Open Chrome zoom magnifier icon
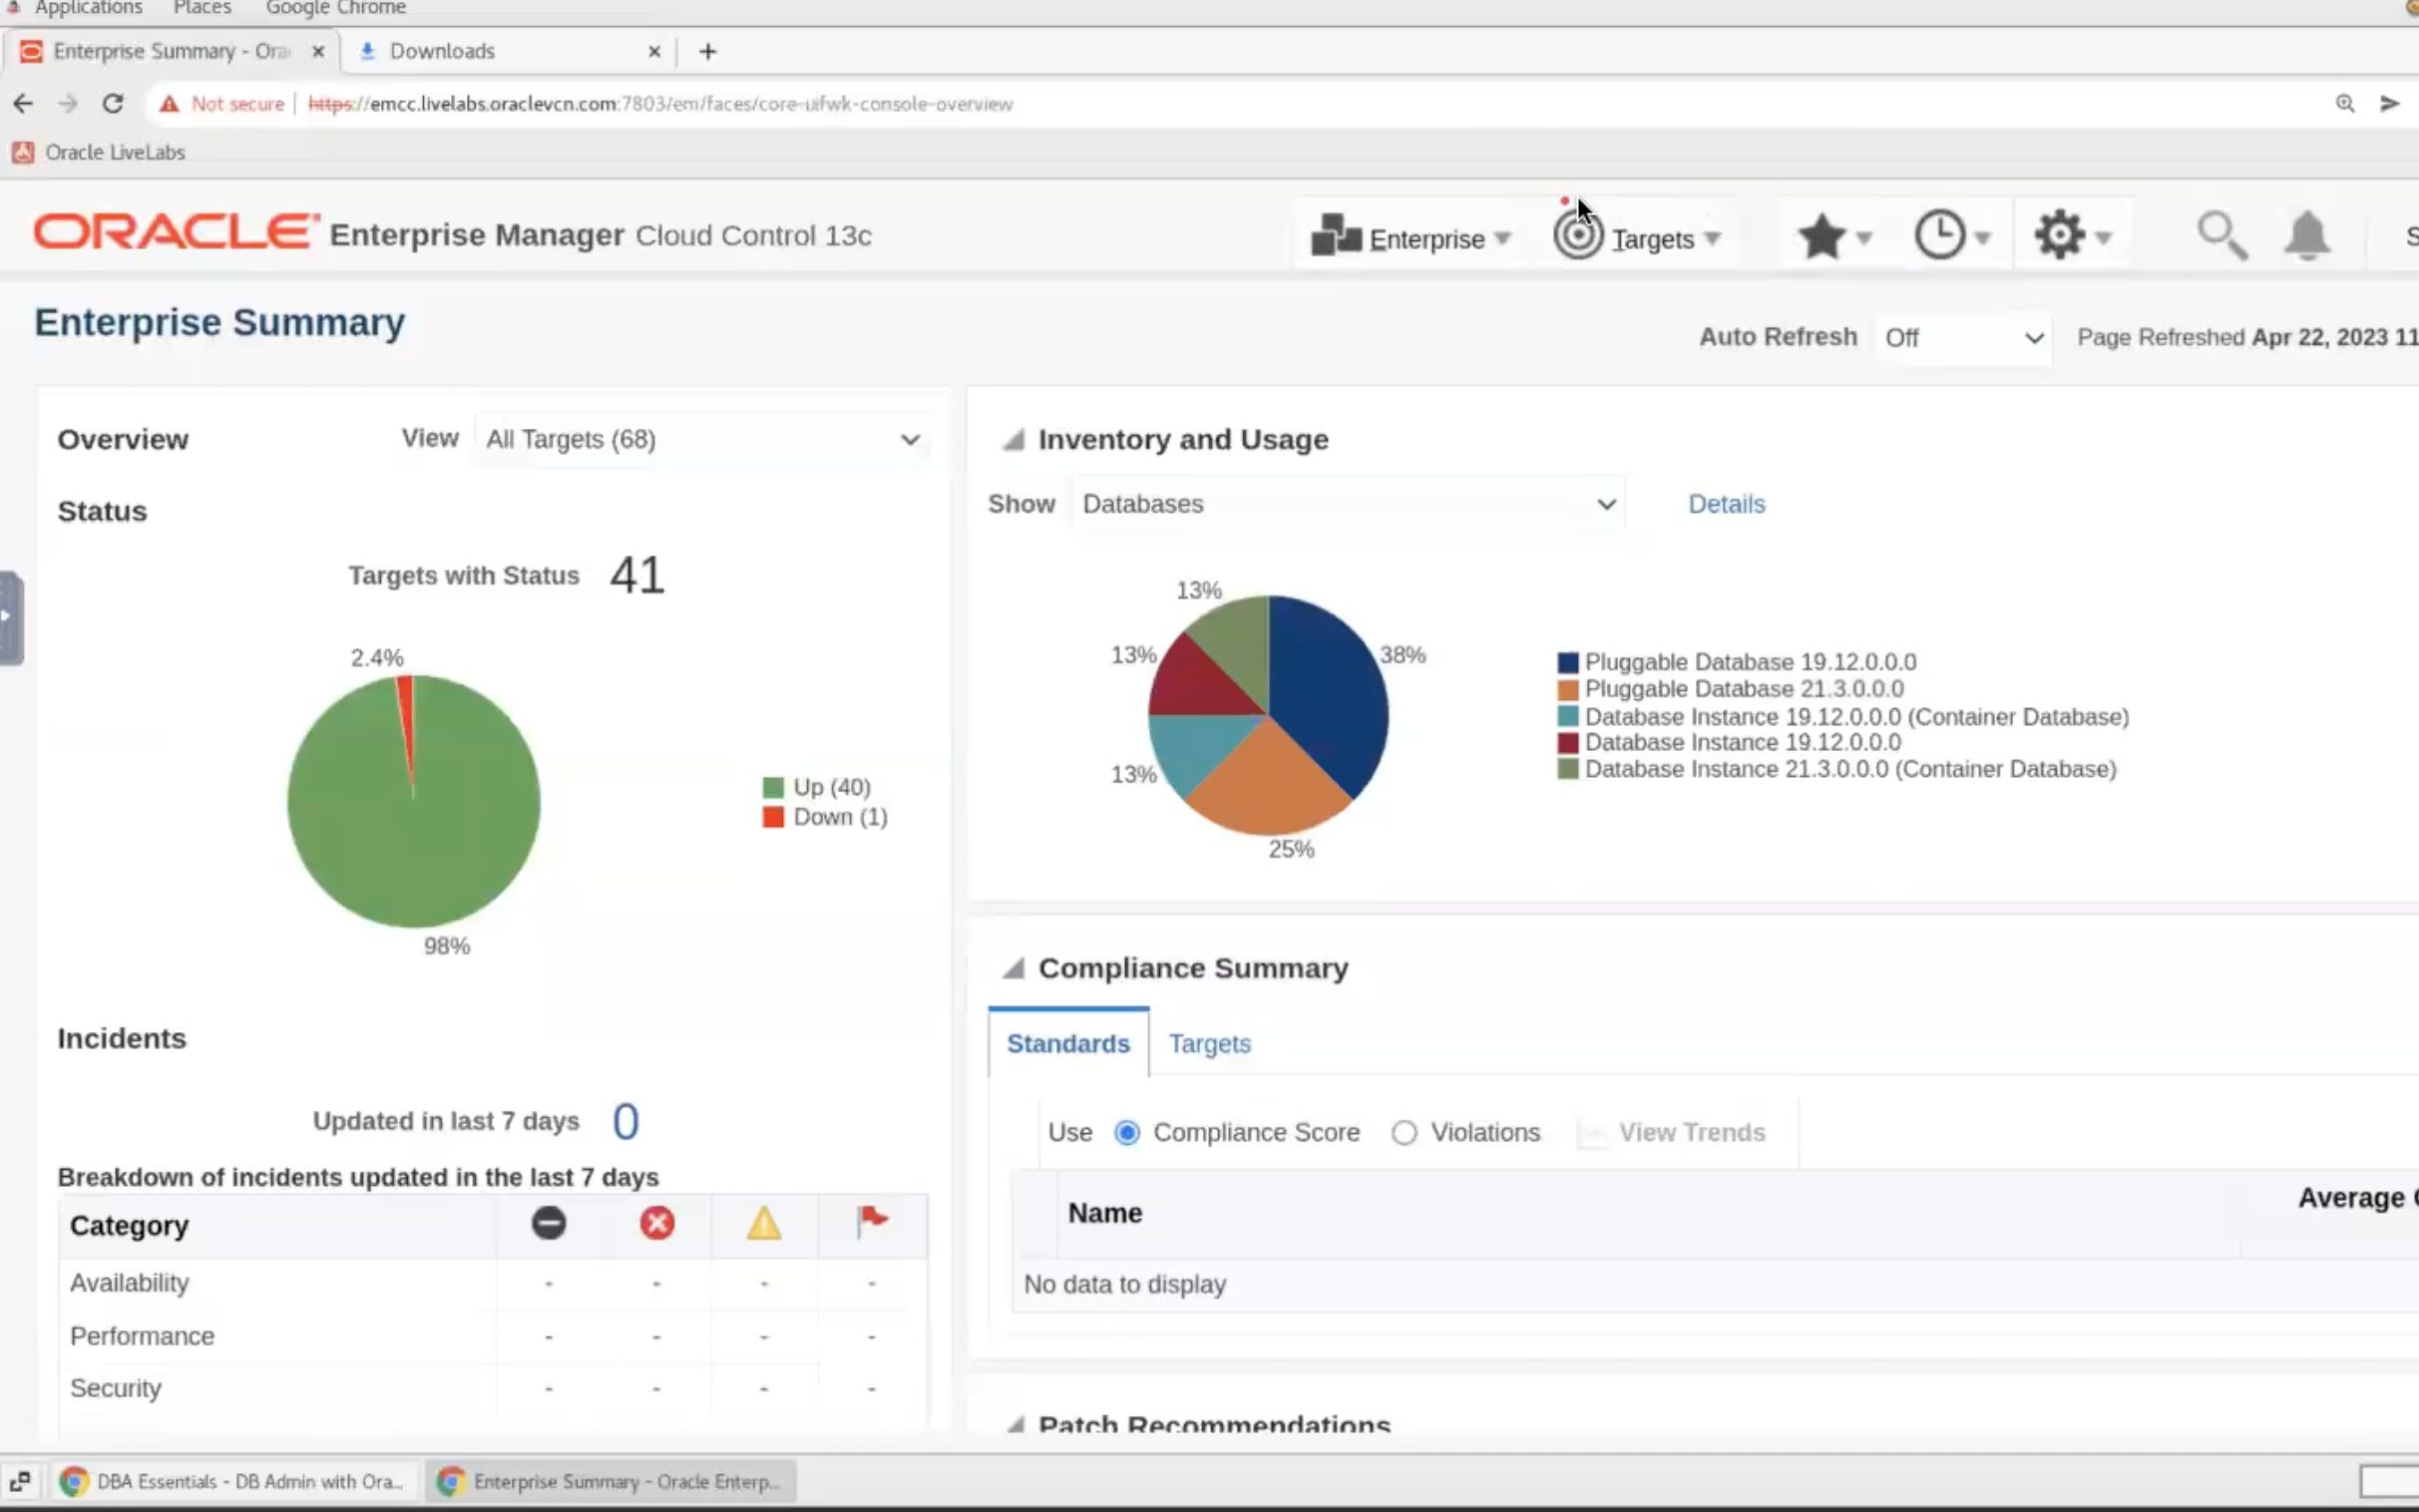 click(x=2344, y=104)
